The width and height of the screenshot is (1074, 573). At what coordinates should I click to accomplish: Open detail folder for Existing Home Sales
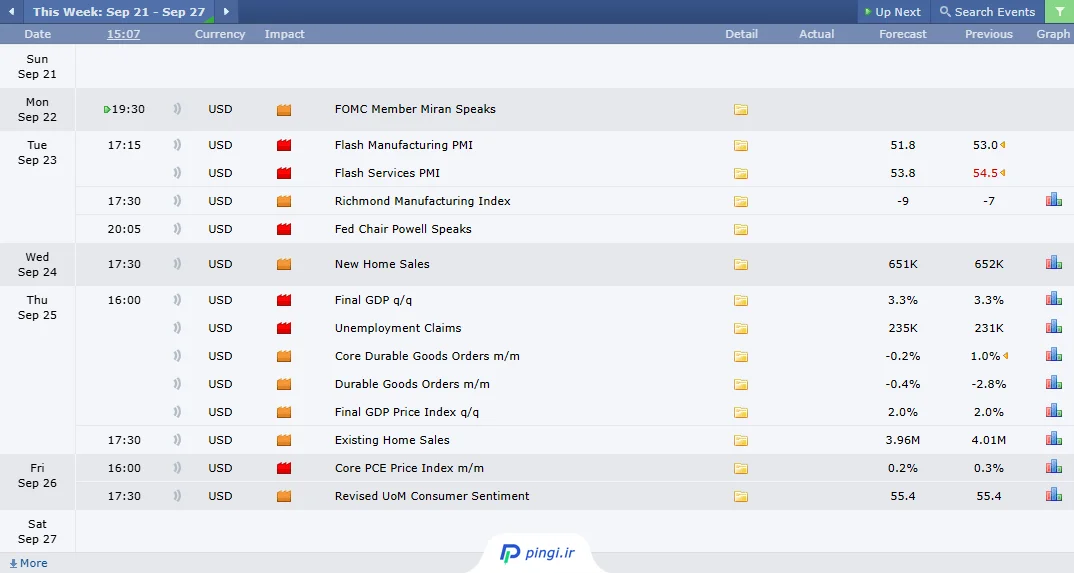pyautogui.click(x=741, y=440)
